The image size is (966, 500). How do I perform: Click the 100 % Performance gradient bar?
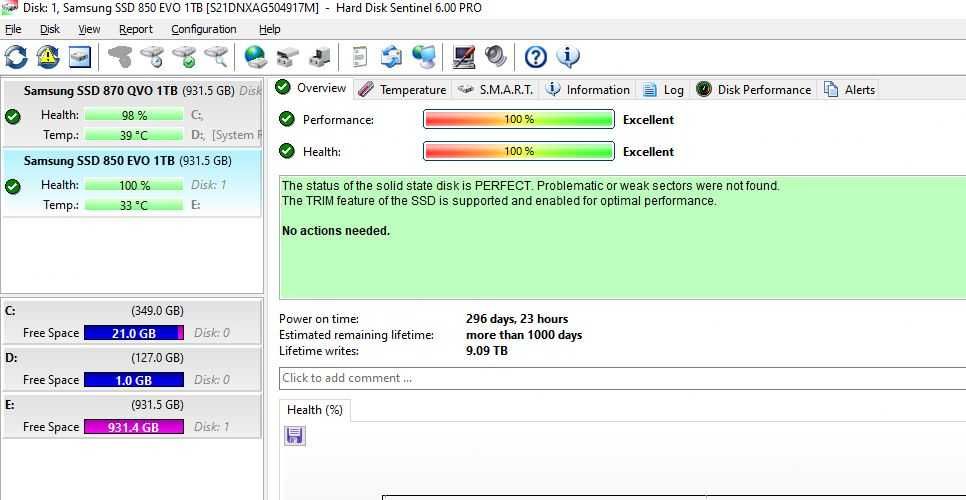point(519,119)
